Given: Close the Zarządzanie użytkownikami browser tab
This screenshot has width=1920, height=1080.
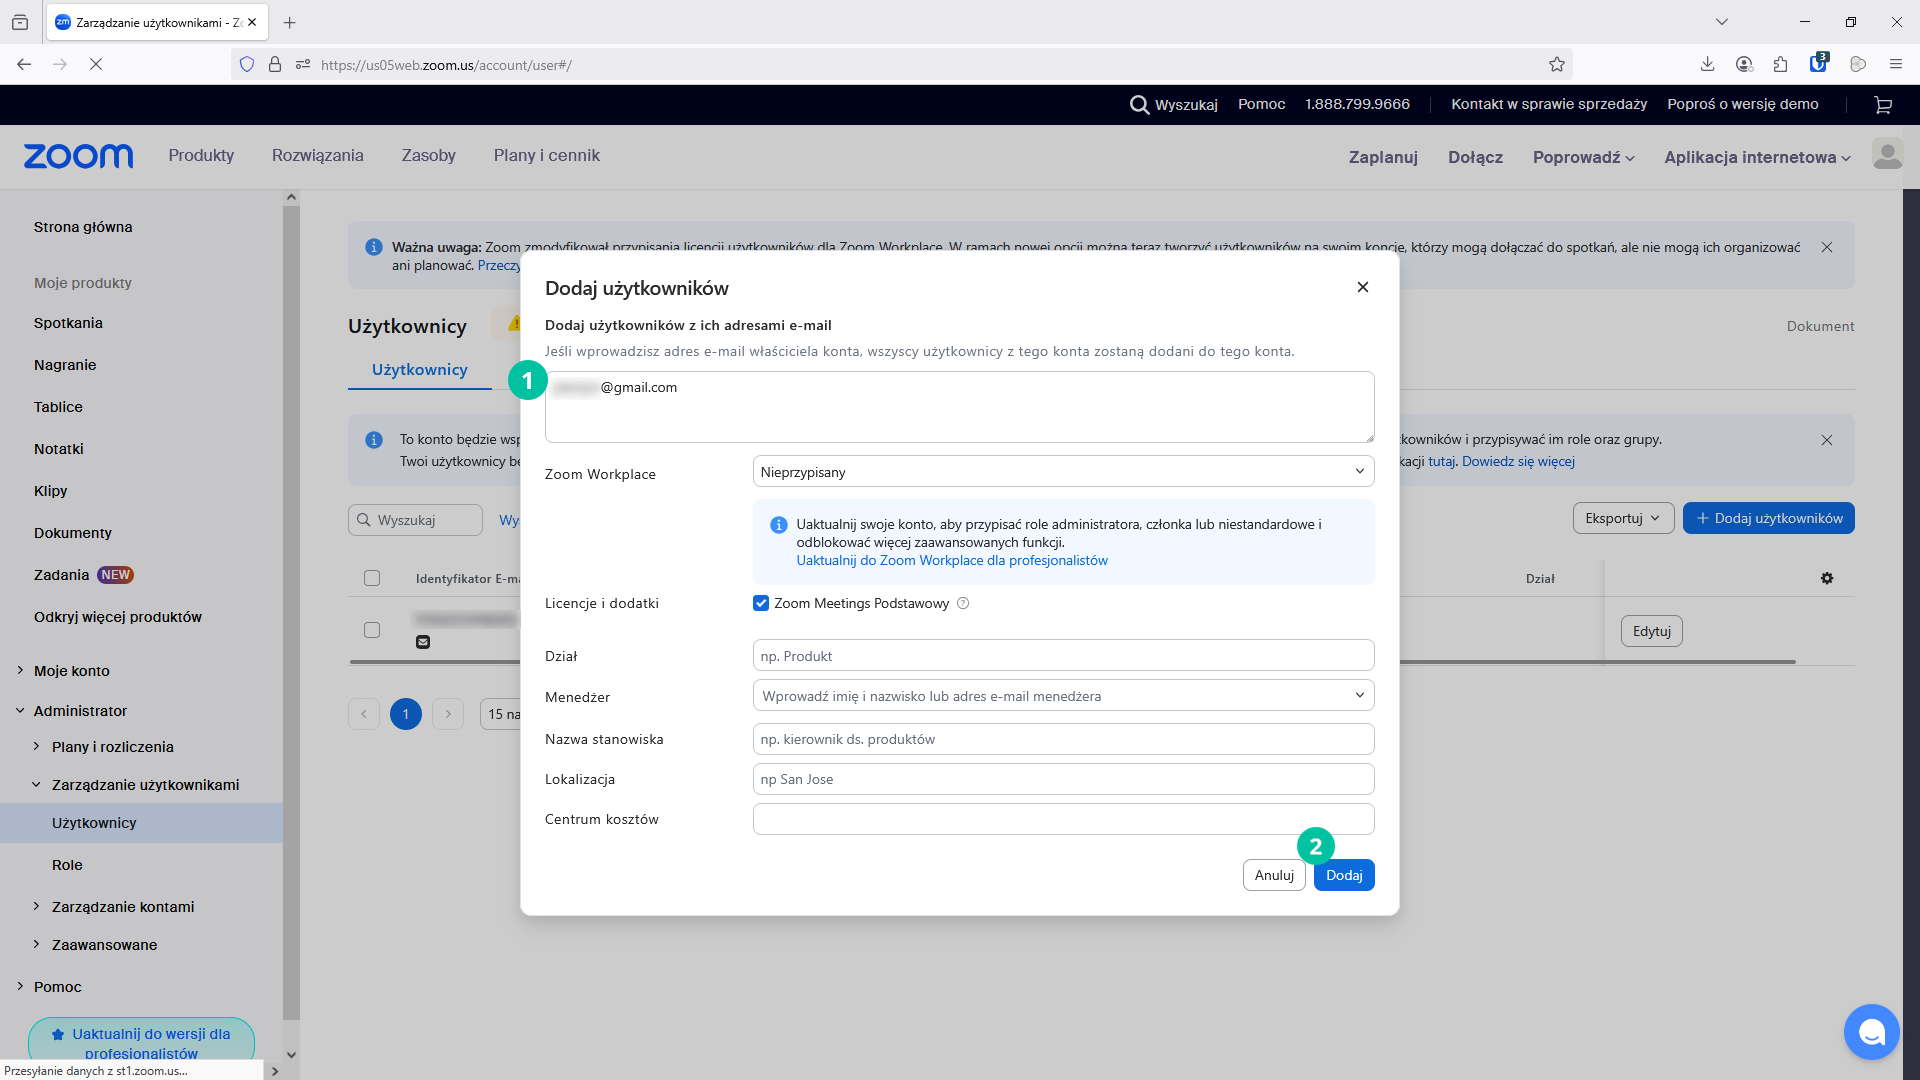Looking at the screenshot, I should point(252,22).
